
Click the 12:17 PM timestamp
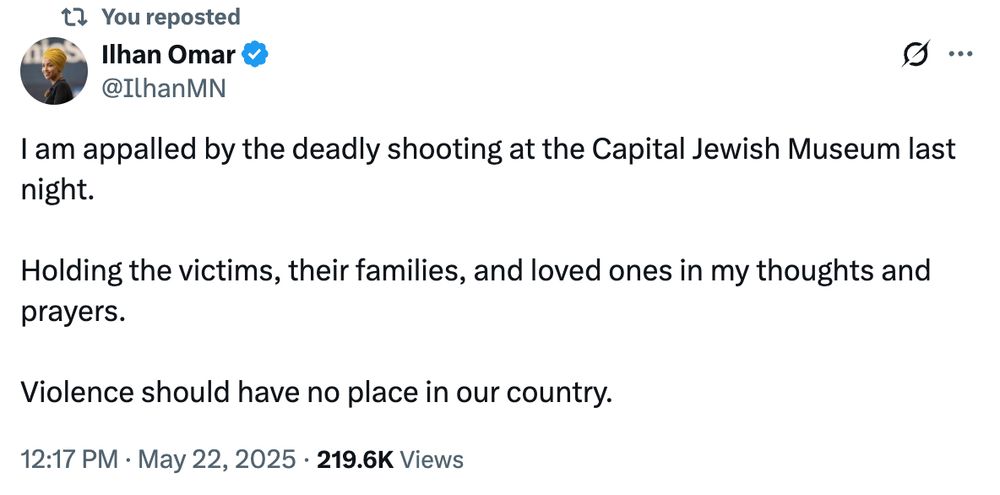tap(67, 459)
